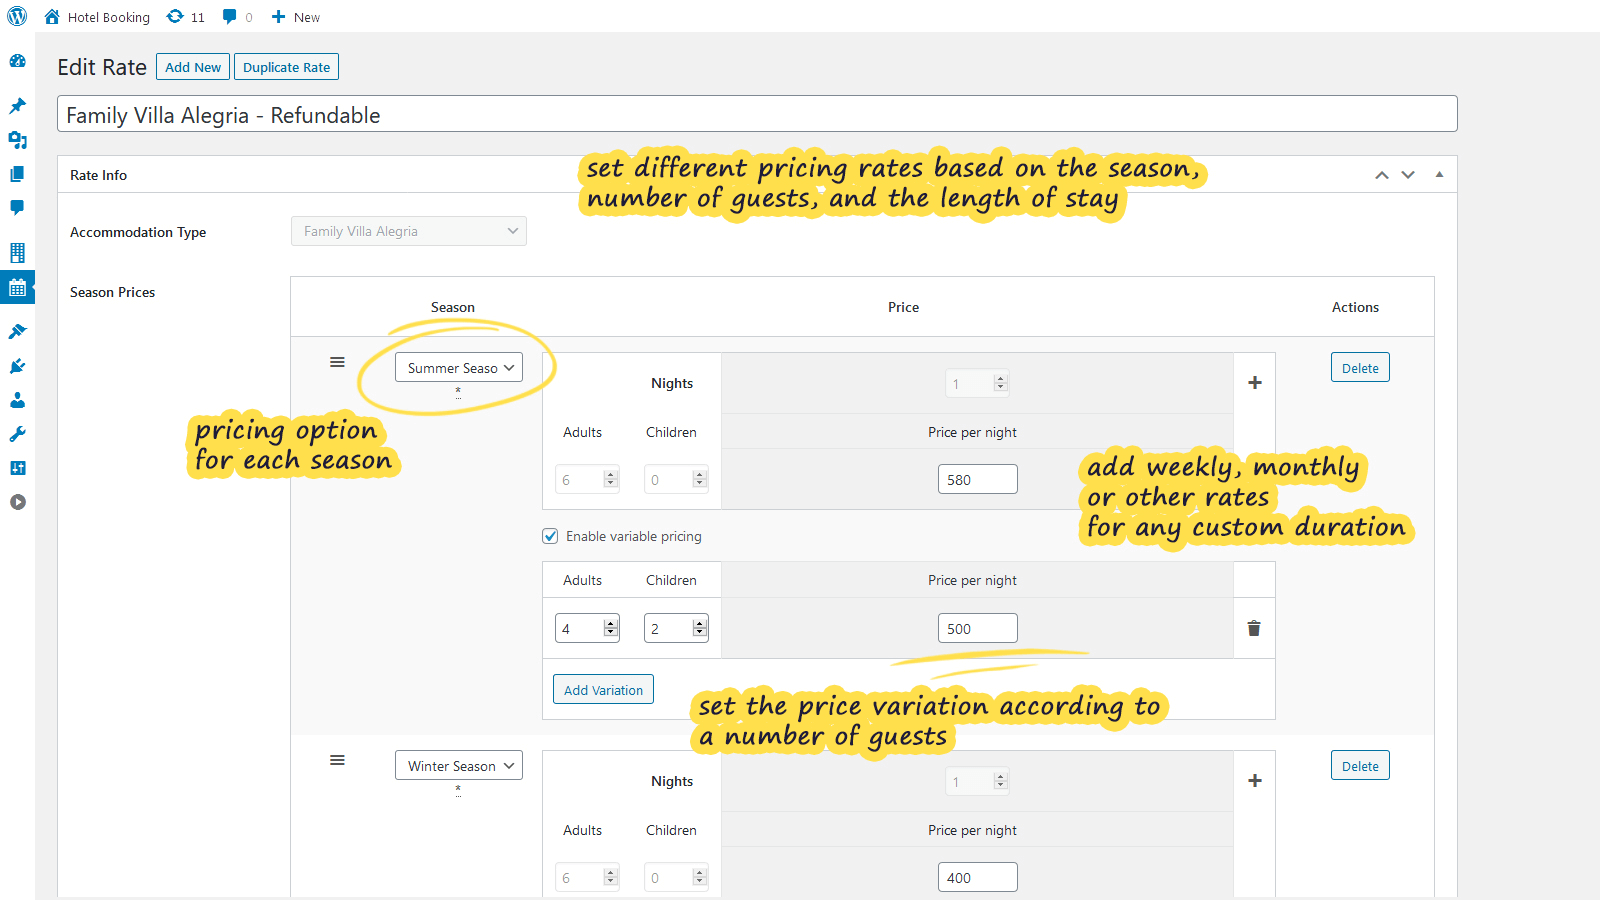The width and height of the screenshot is (1600, 900).
Task: Collapse the Rate Info panel with triangle toggle
Action: click(x=1439, y=175)
